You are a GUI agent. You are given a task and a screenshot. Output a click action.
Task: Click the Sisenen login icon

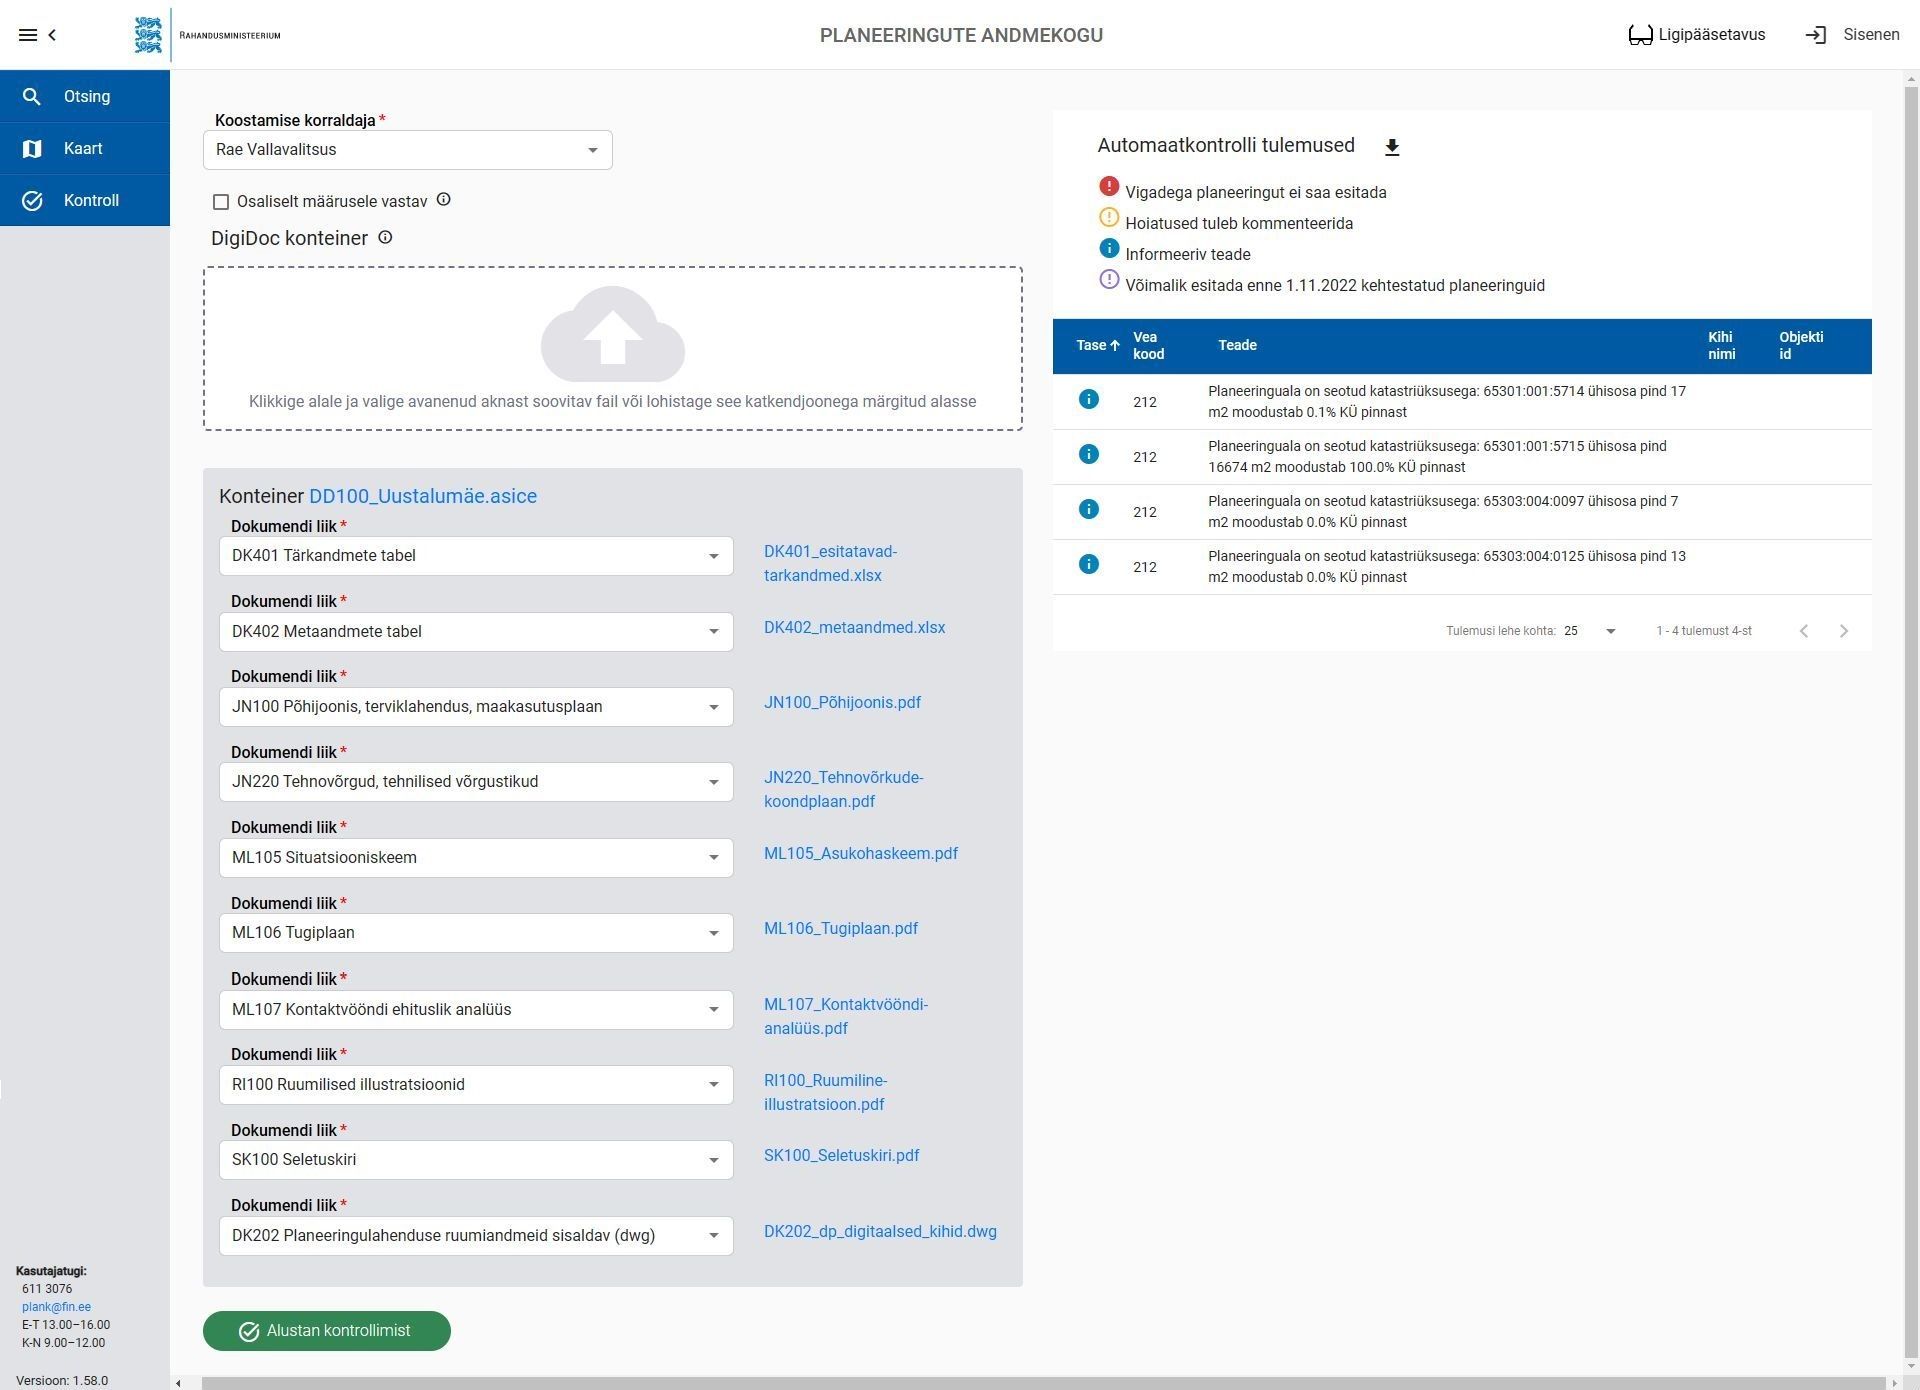click(x=1815, y=35)
